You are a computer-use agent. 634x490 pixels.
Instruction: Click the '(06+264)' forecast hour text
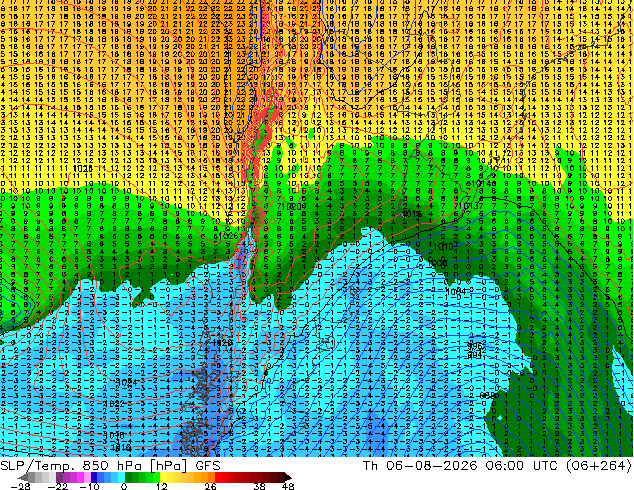pyautogui.click(x=600, y=466)
